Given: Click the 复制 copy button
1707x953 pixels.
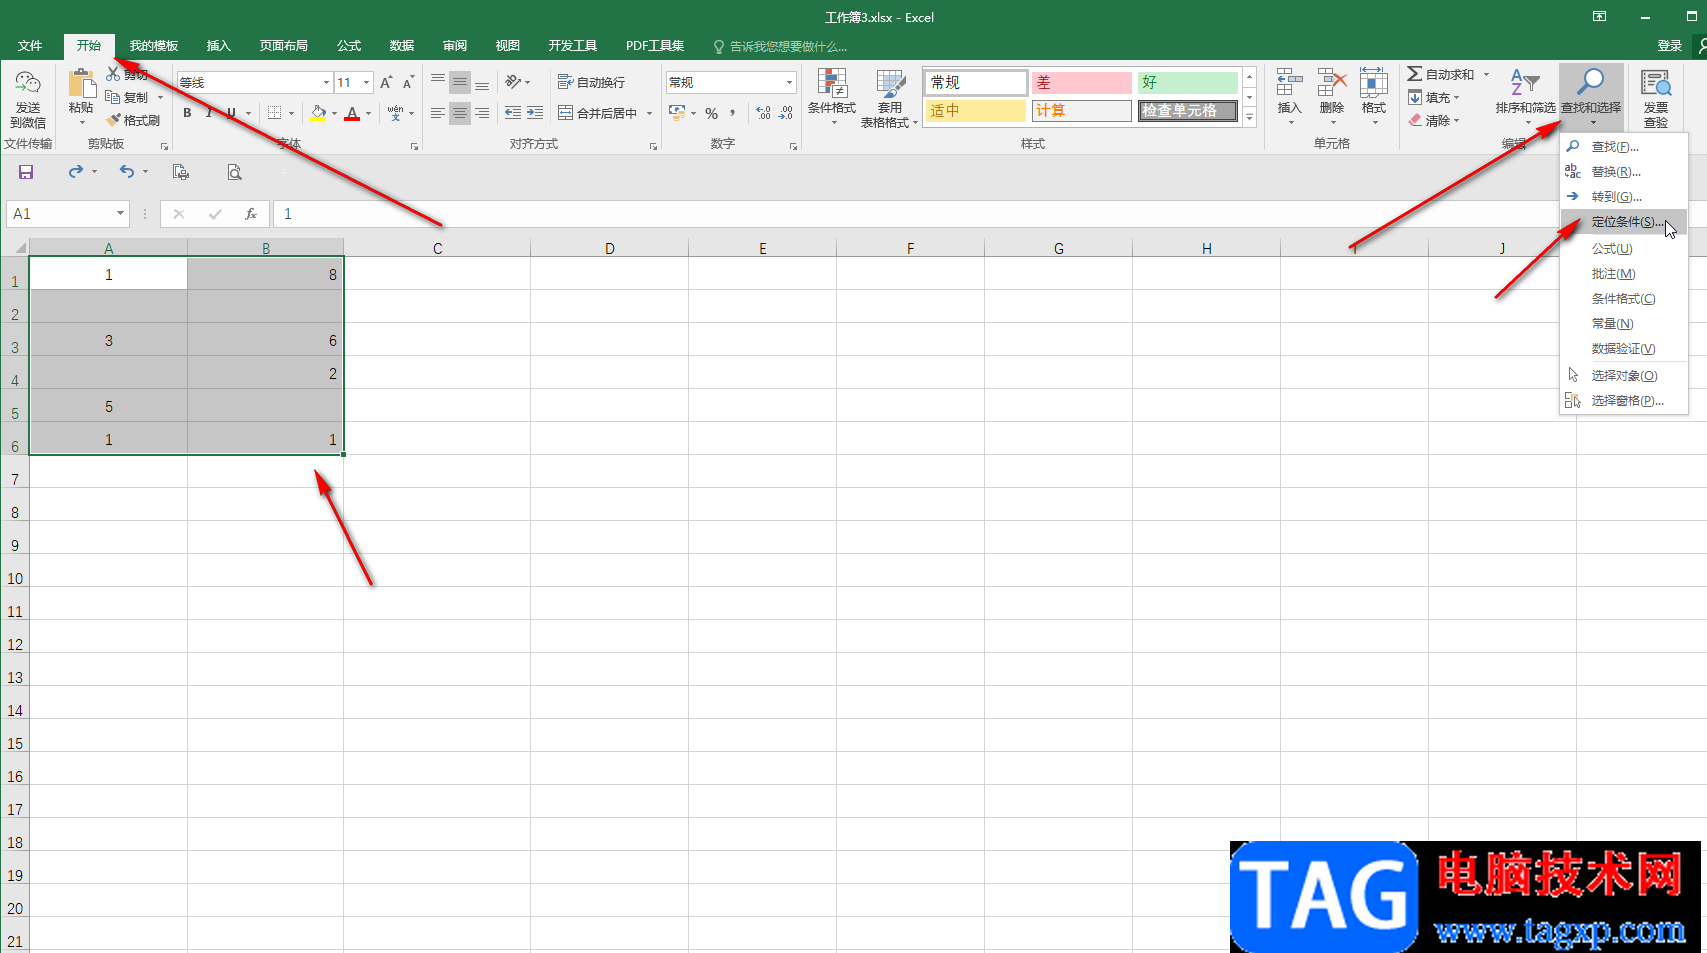Looking at the screenshot, I should [128, 97].
